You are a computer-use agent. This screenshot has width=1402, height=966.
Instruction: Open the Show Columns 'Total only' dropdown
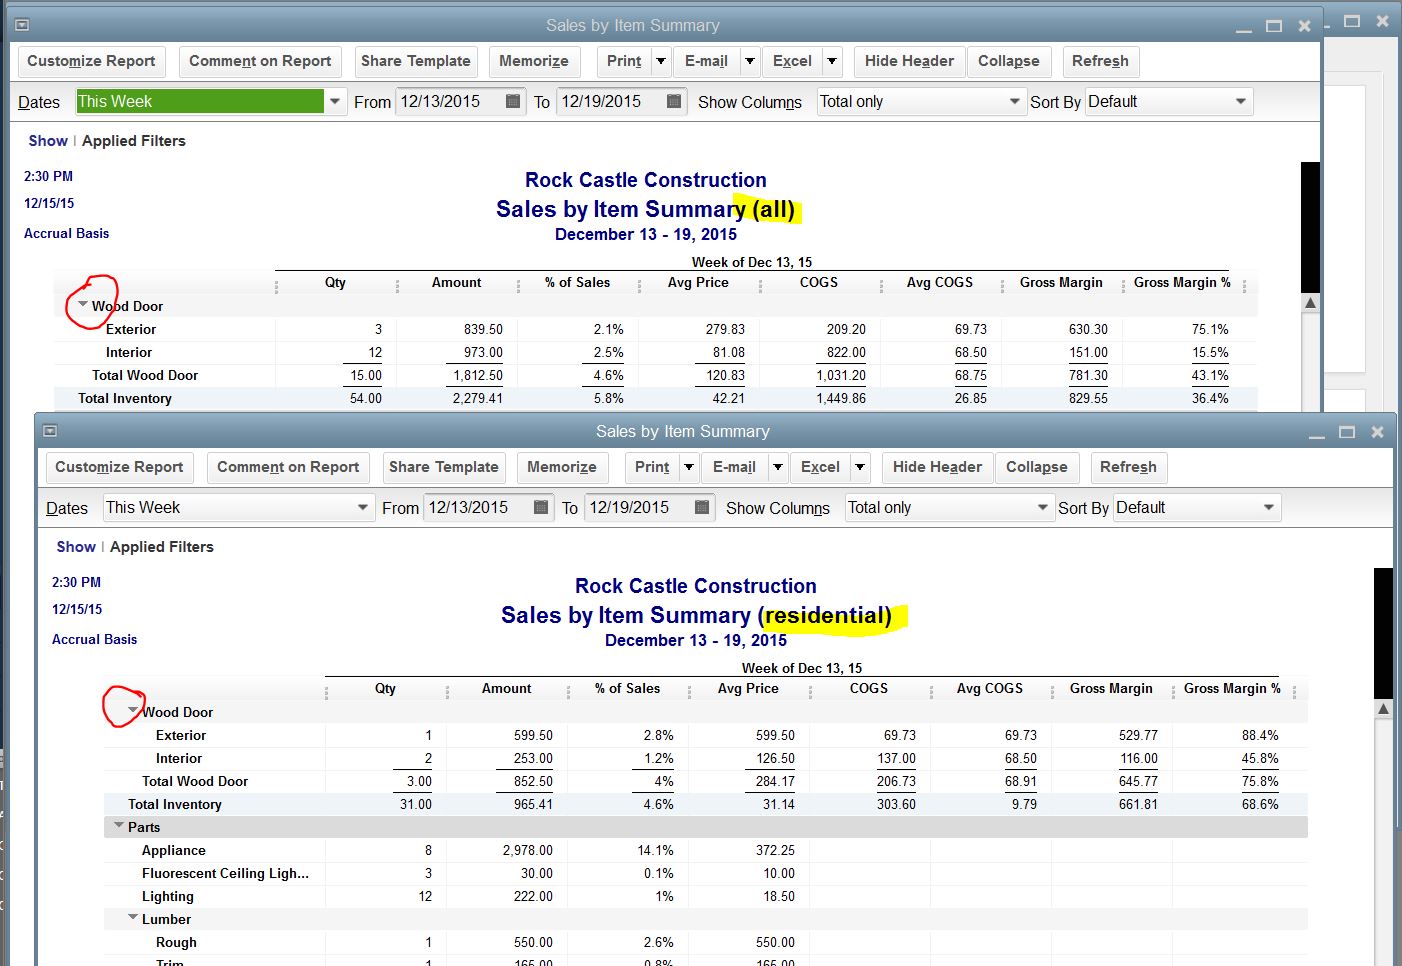coord(1014,101)
